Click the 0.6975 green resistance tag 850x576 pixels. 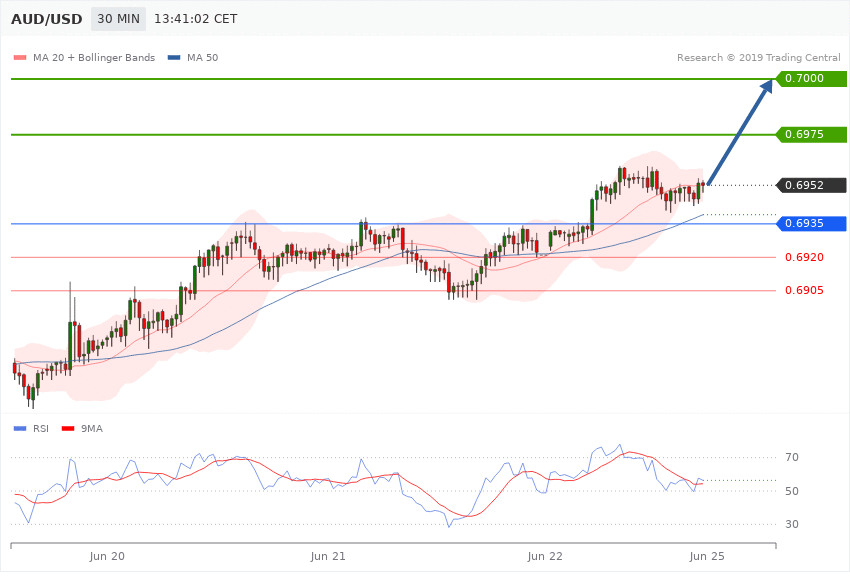tap(812, 134)
